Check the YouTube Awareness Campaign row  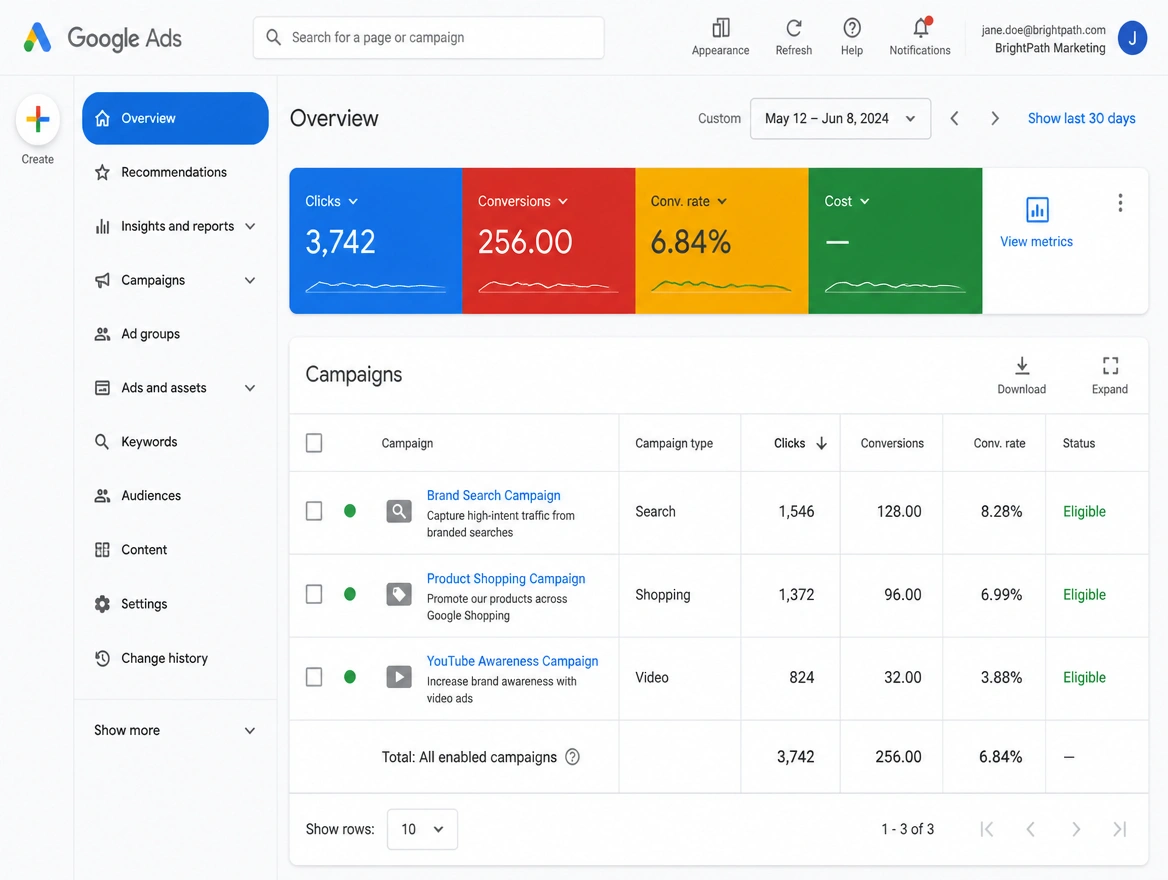click(314, 677)
